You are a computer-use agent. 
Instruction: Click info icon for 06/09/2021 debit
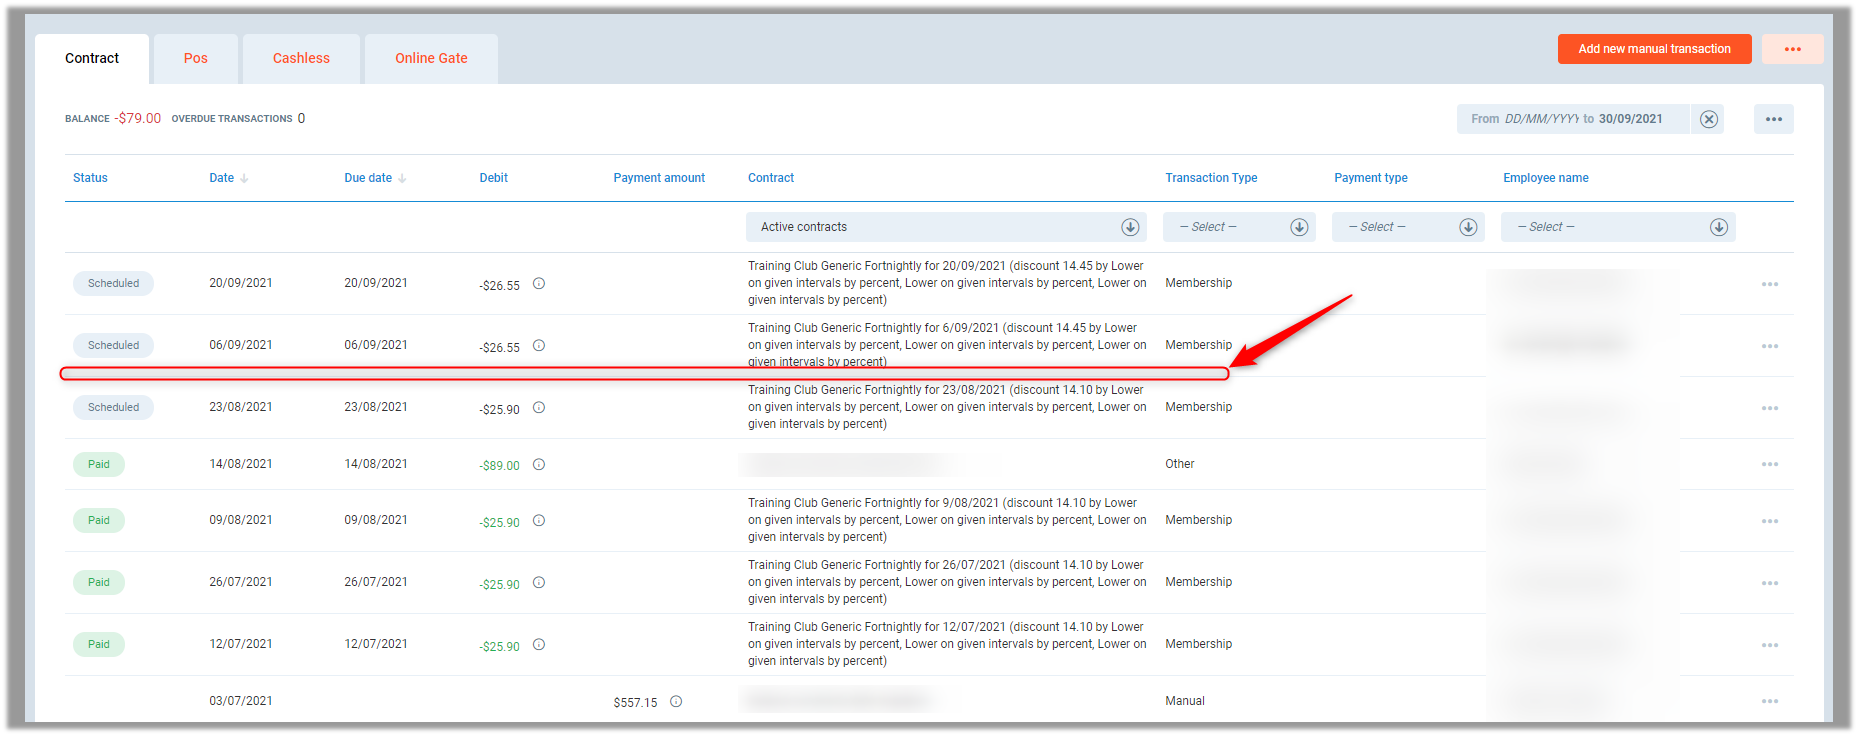tap(539, 346)
